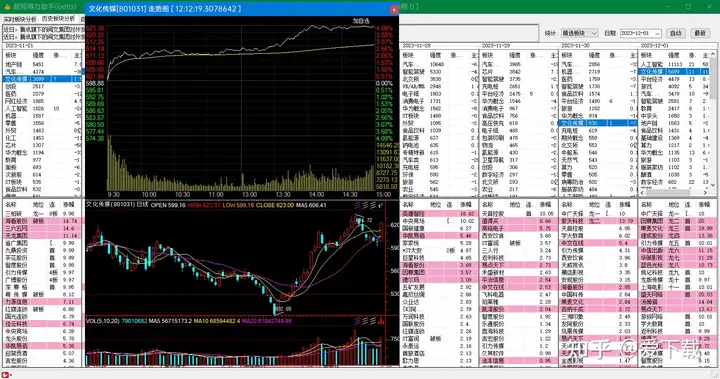Click the second wavy indicator icon in K-line header
Image resolution: width=720 pixels, height=379 pixels.
click(365, 205)
